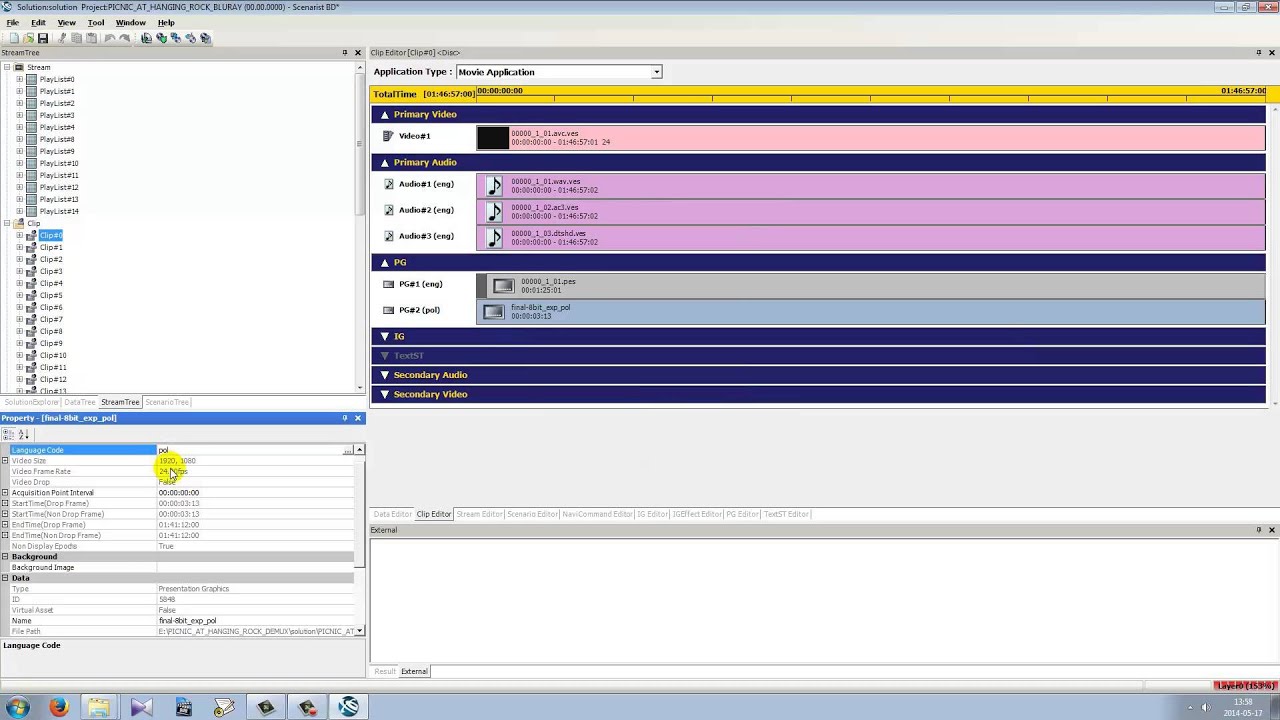Screen dimensions: 1280x720
Task: Collapse the Primary Audio section
Action: point(384,163)
